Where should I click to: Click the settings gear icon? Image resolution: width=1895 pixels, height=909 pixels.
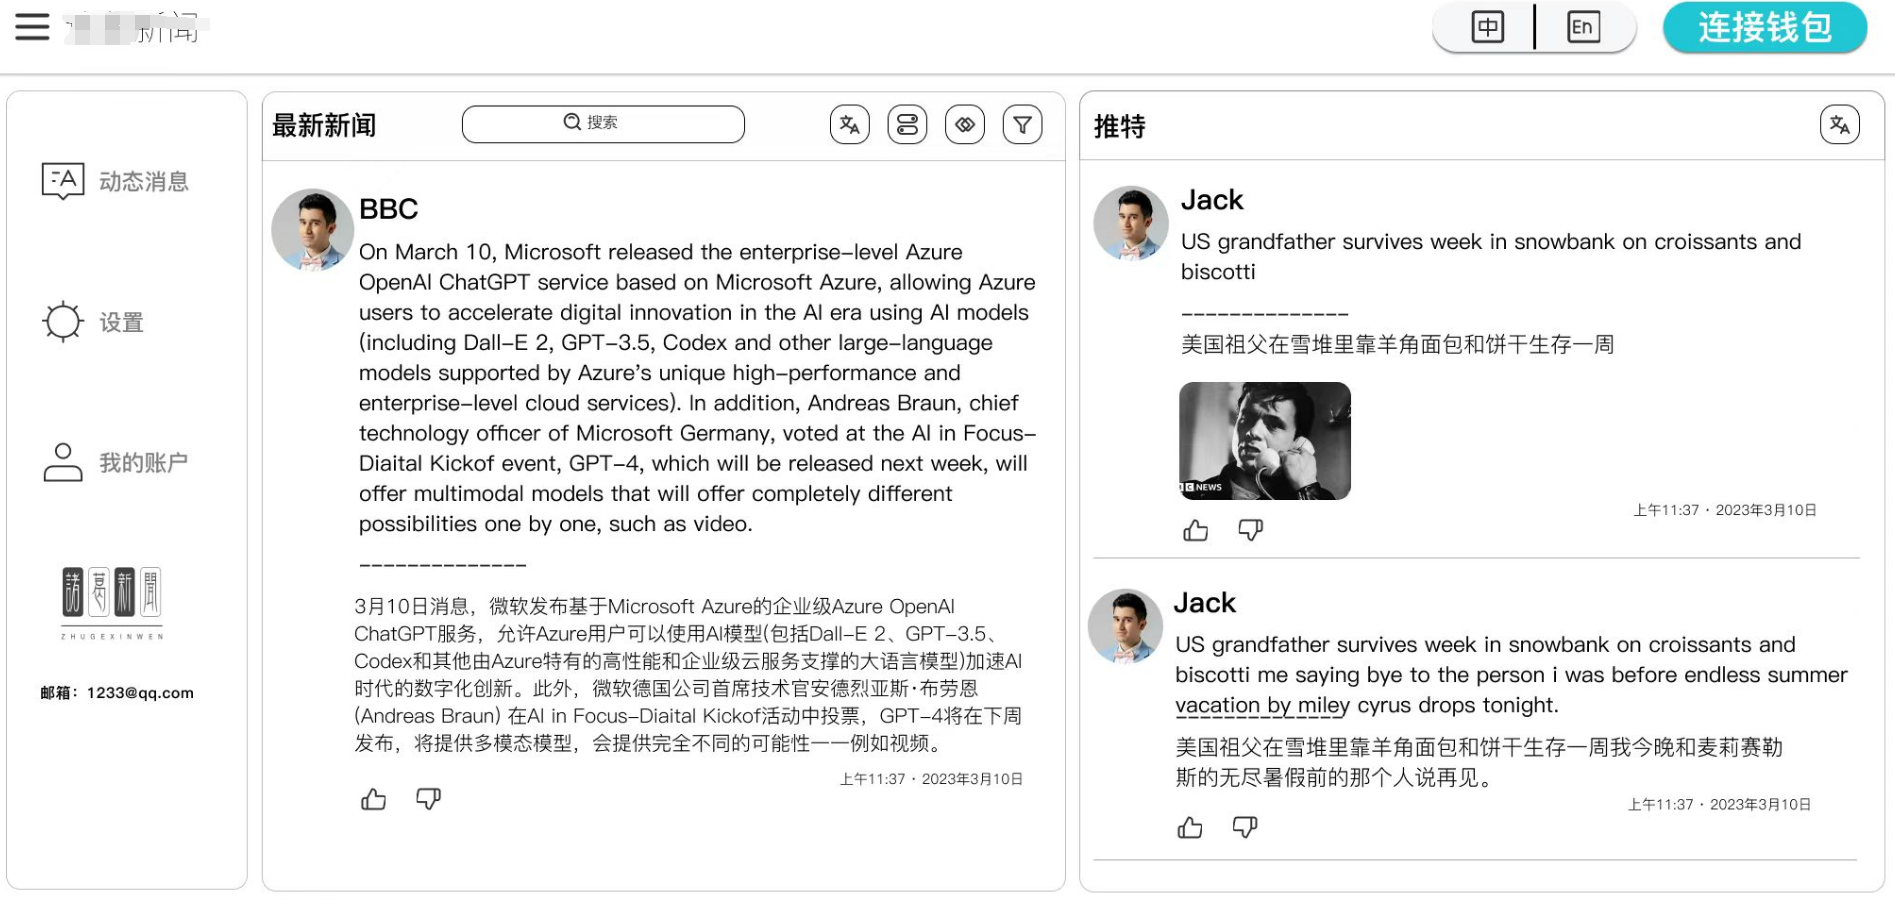click(x=63, y=322)
